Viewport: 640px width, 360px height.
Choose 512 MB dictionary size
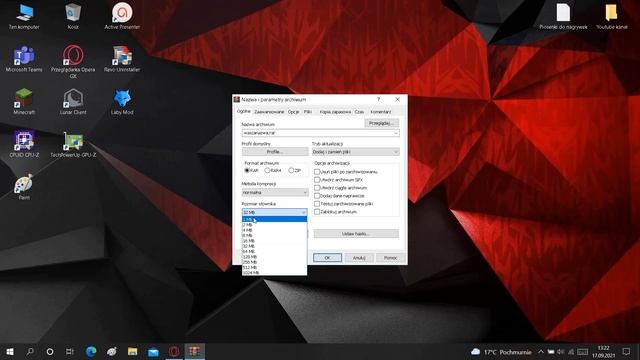(x=274, y=267)
